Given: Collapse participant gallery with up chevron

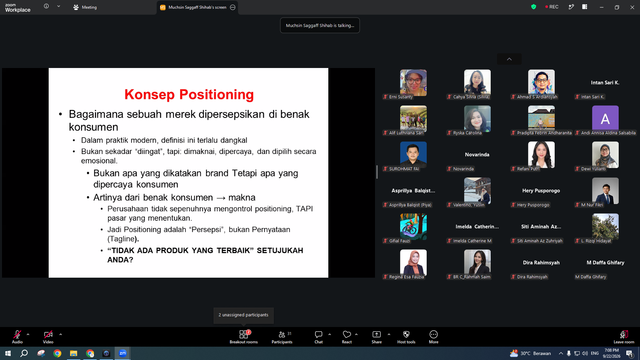Looking at the screenshot, I should point(509,59).
